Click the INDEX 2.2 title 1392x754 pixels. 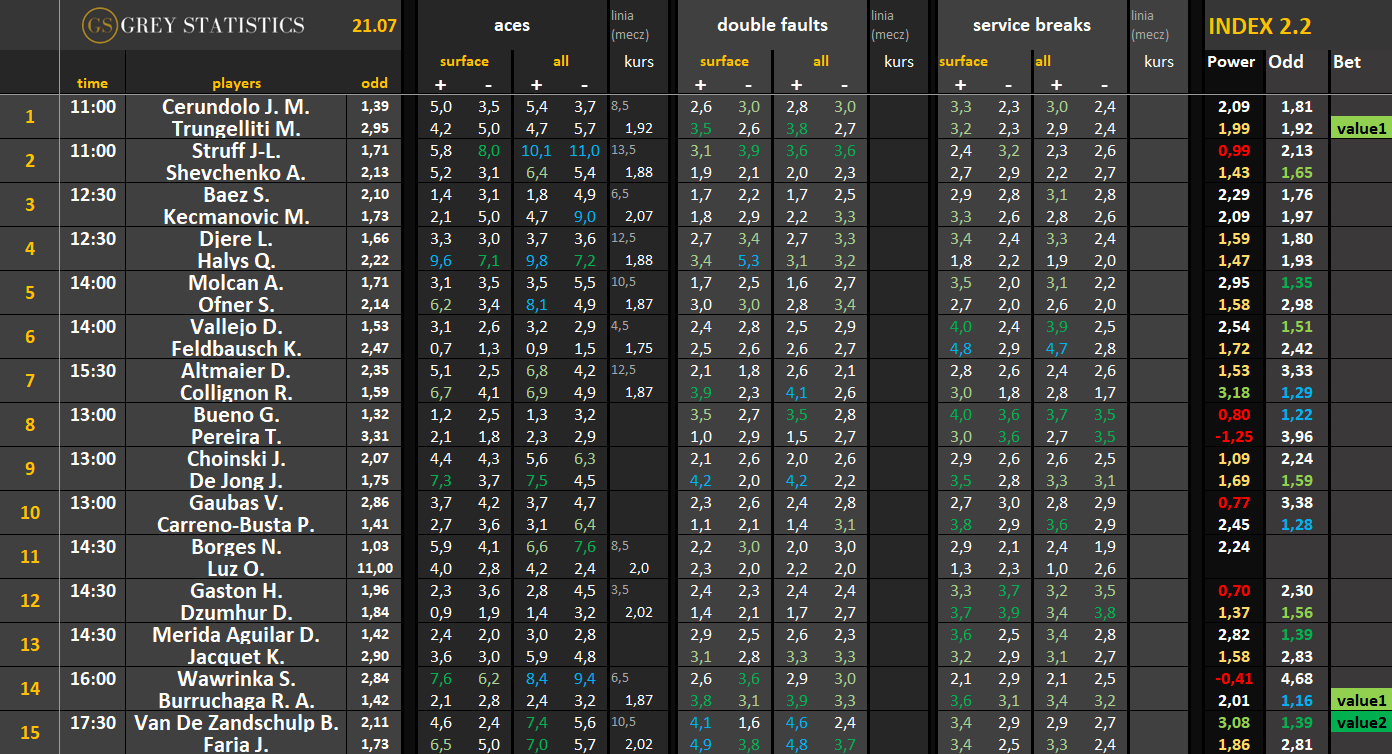click(1259, 27)
